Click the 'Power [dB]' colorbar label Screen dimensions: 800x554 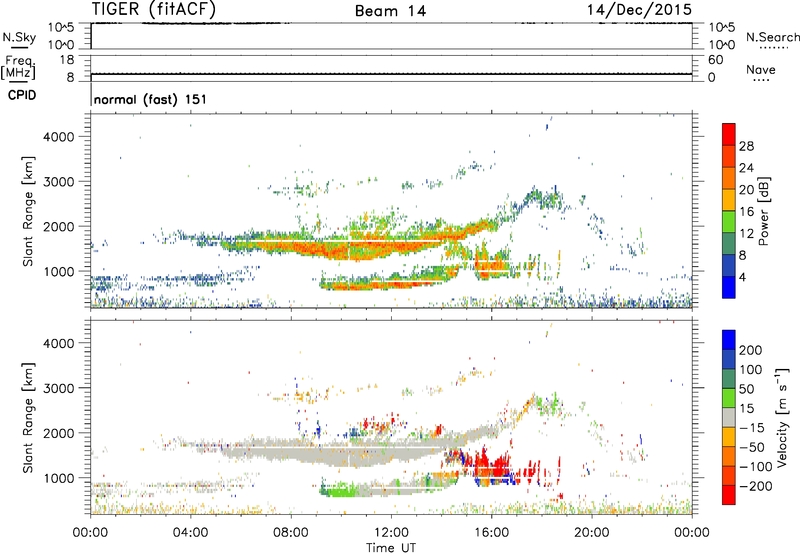coord(764,211)
